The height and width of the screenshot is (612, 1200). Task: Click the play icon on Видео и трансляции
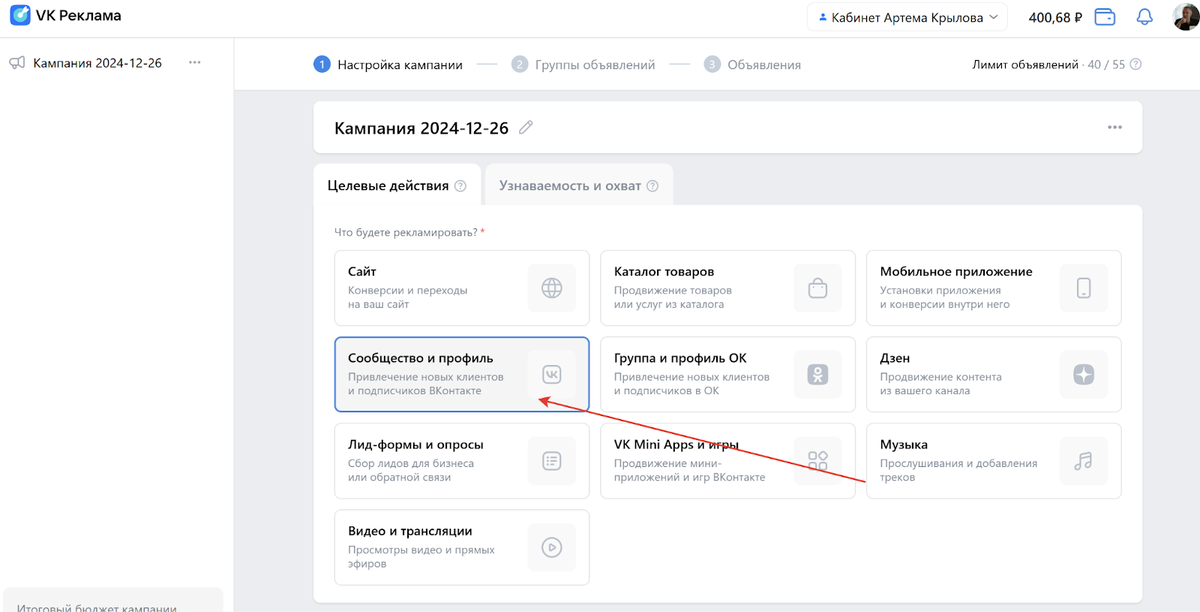552,547
